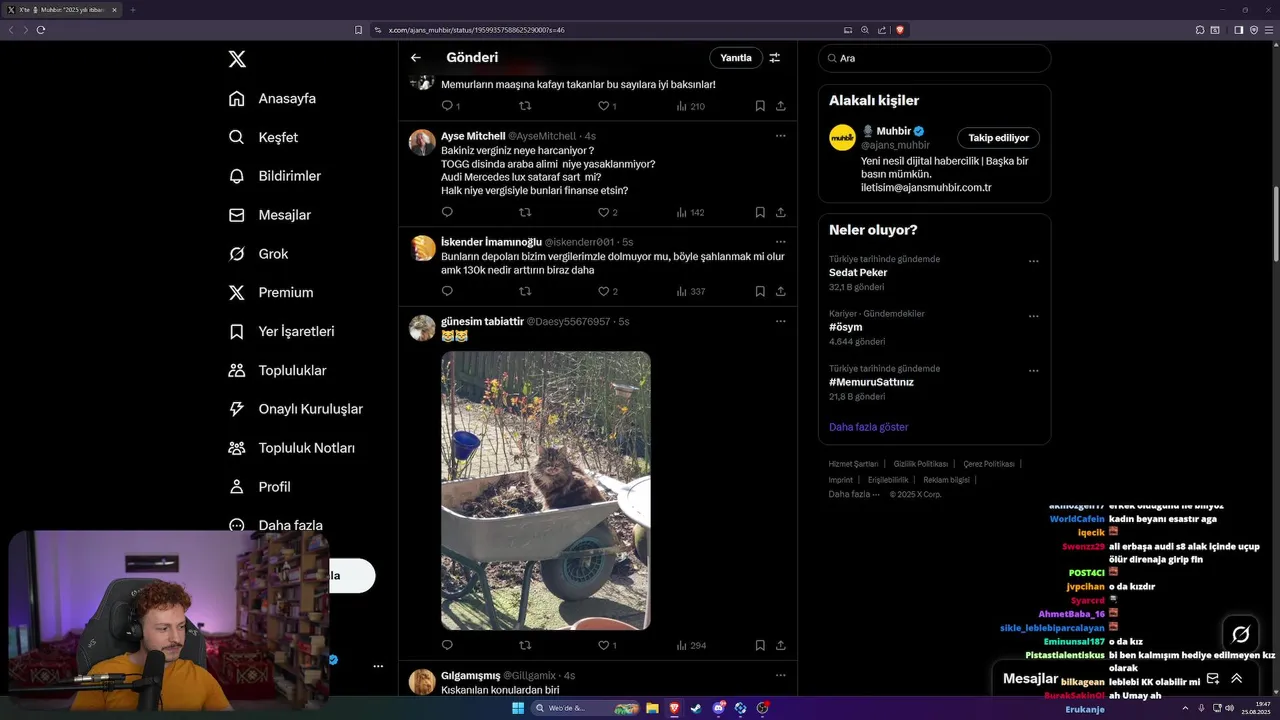The image size is (1280, 720).
Task: Bookmark Ayse Mitchell's reply
Action: click(760, 212)
